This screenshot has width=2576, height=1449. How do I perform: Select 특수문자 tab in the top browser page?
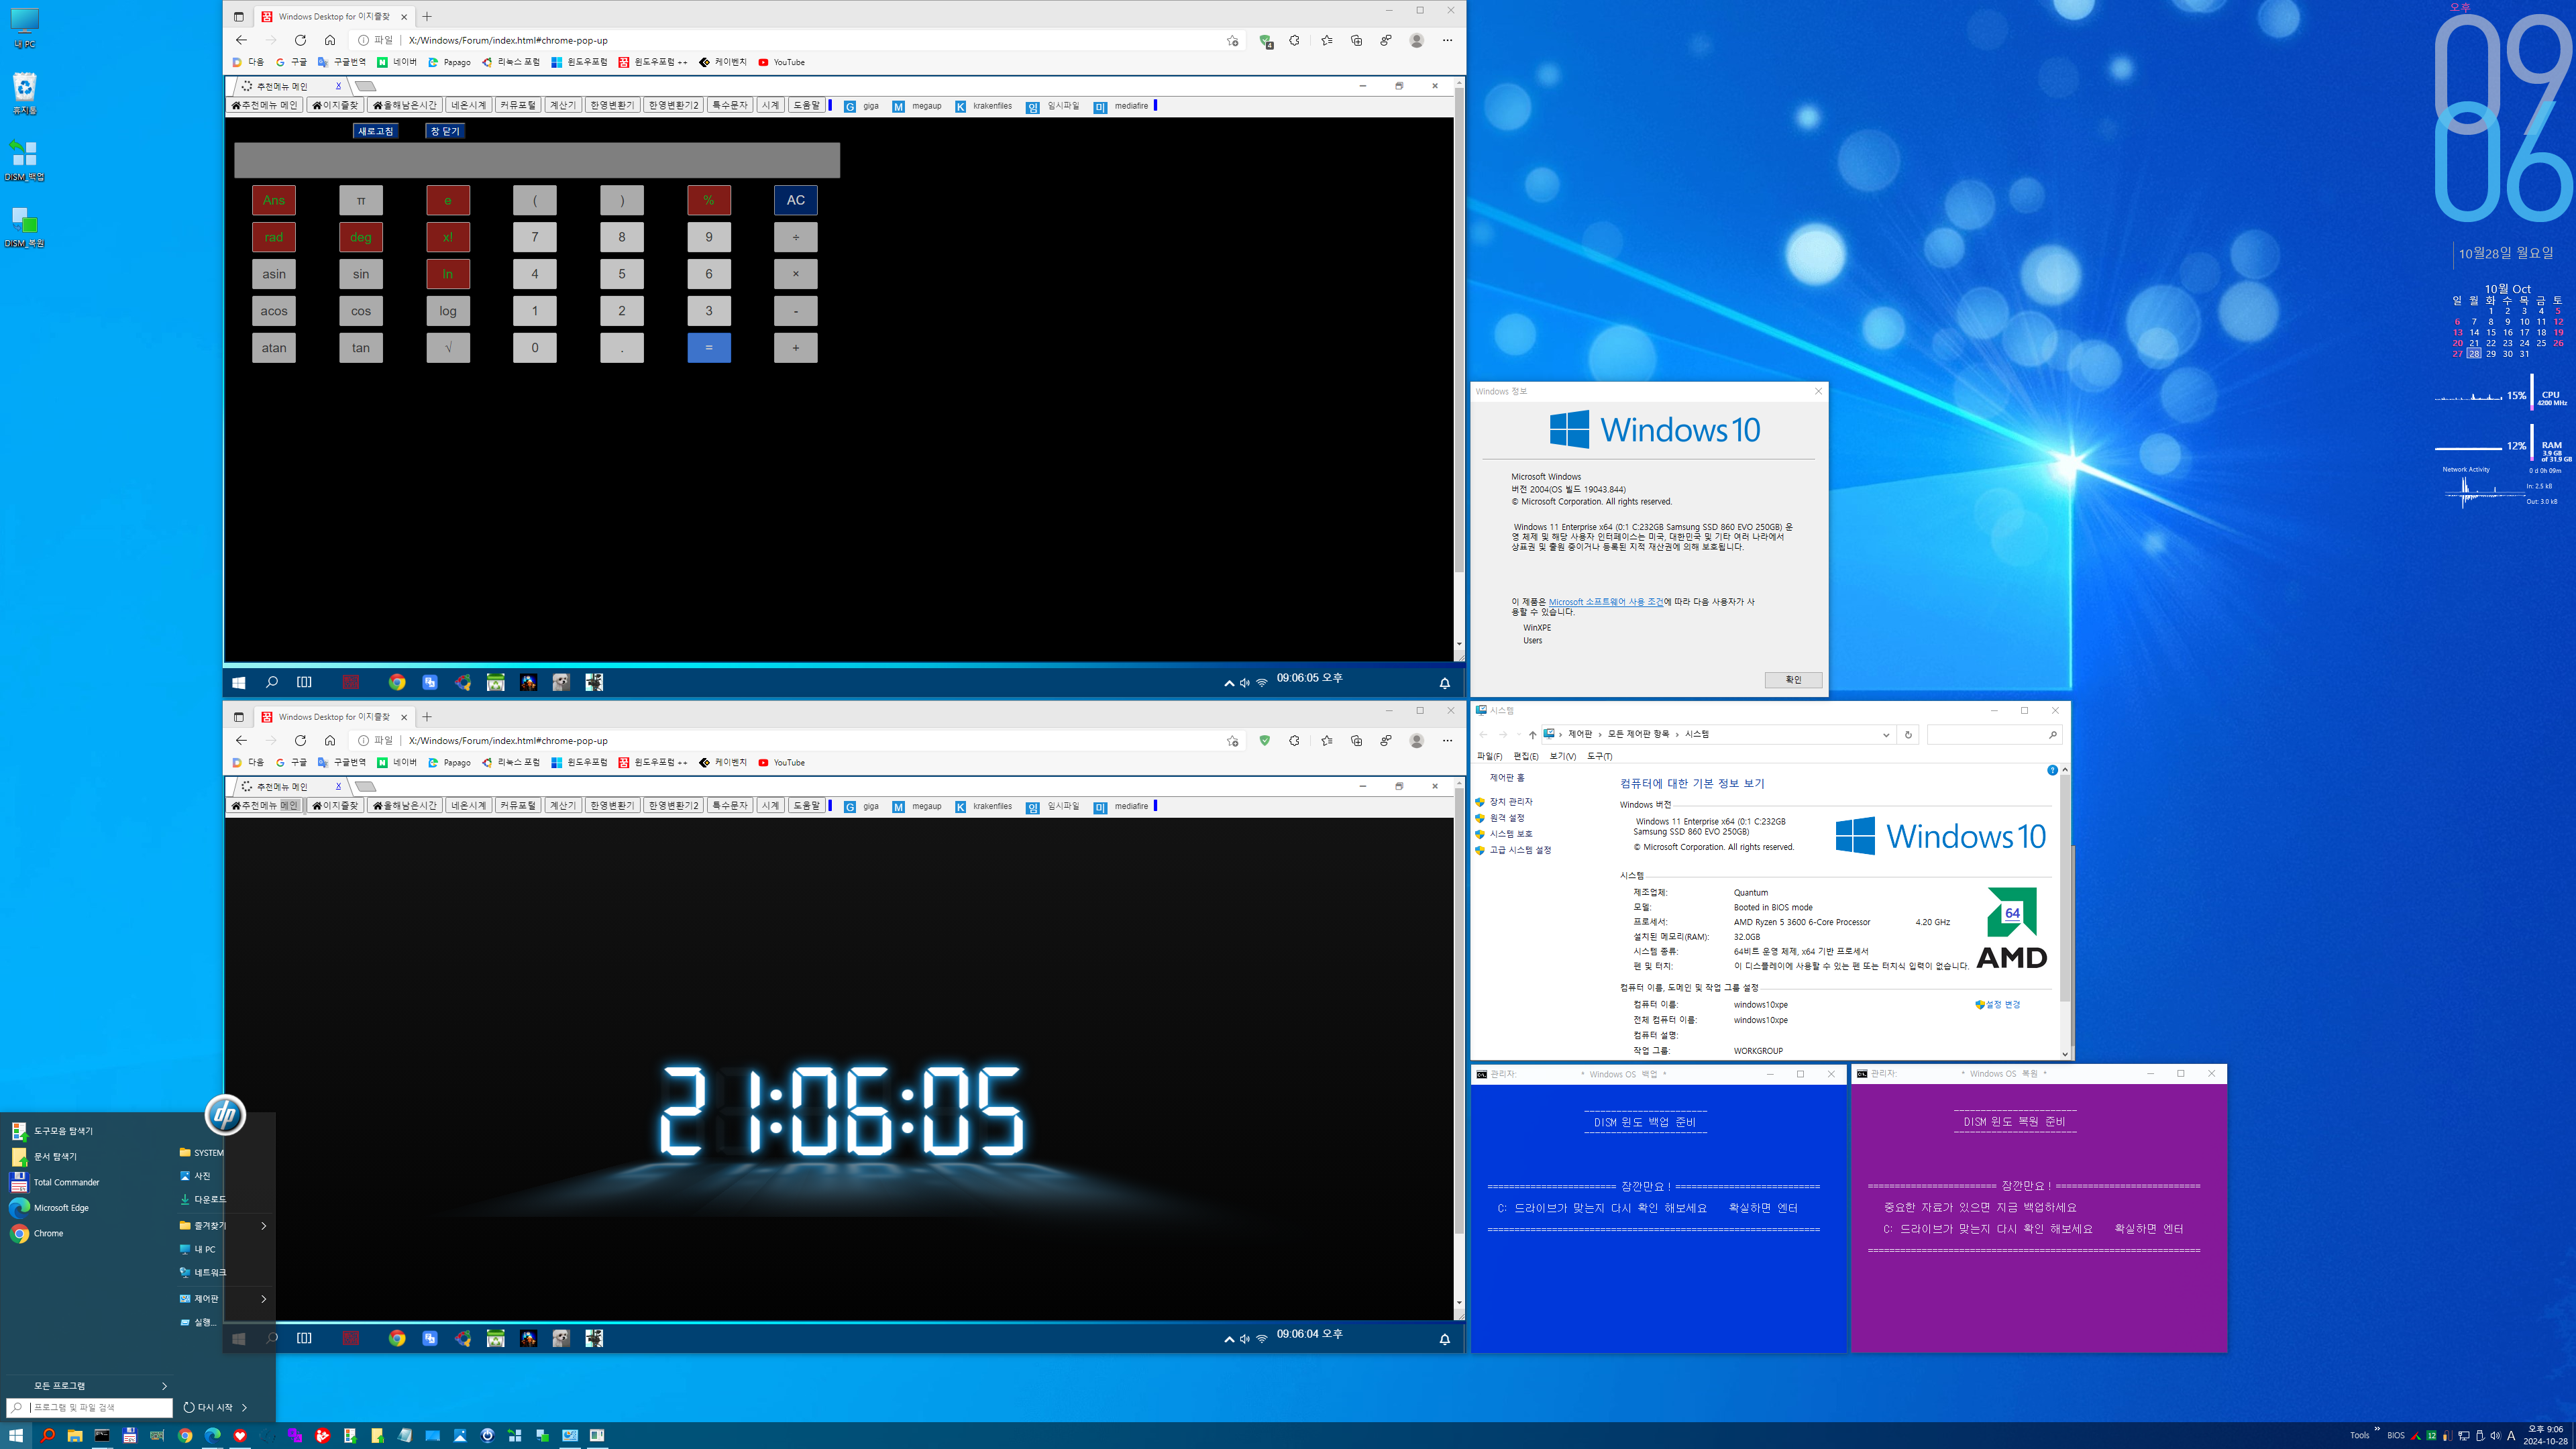(x=729, y=105)
